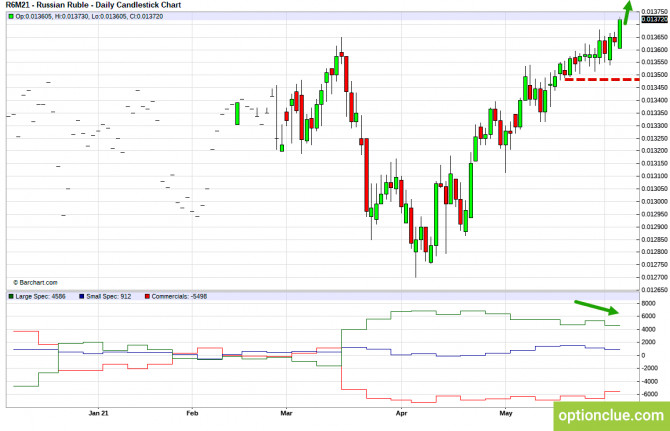Select the Feb date axis label
Screen dimensions: 670x431
tap(192, 413)
